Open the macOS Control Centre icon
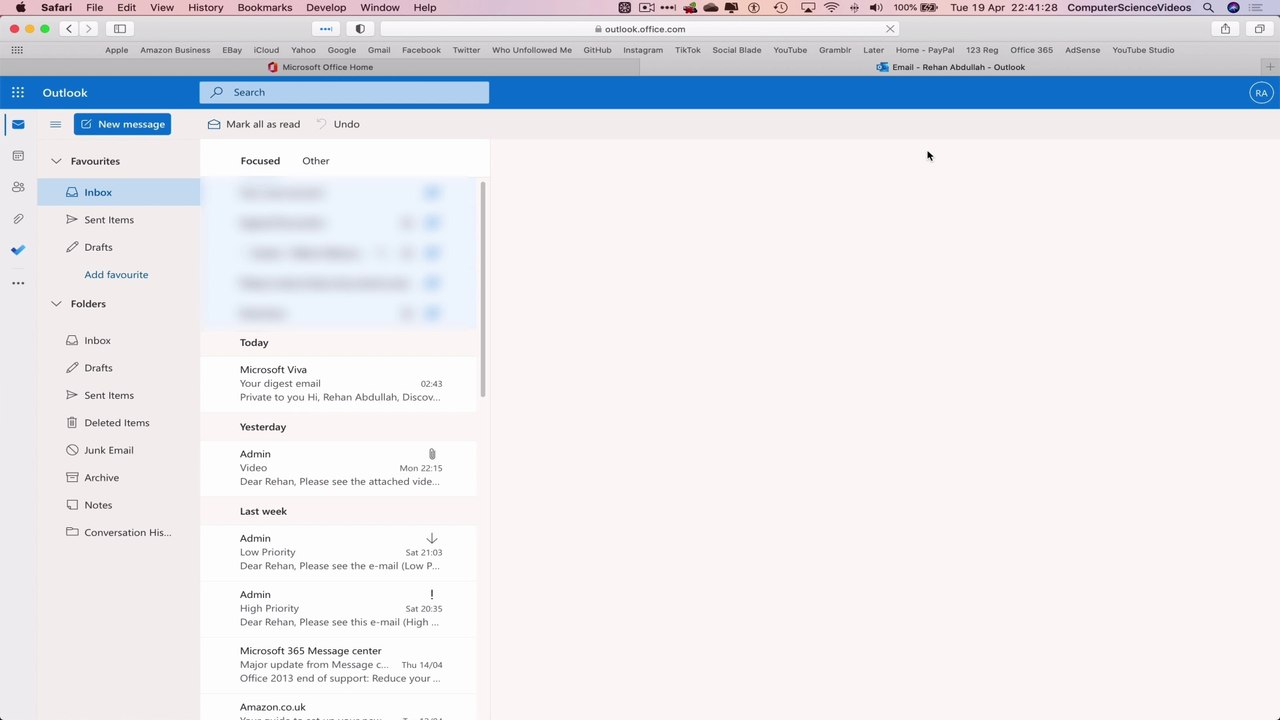Image resolution: width=1280 pixels, height=720 pixels. 1257,8
